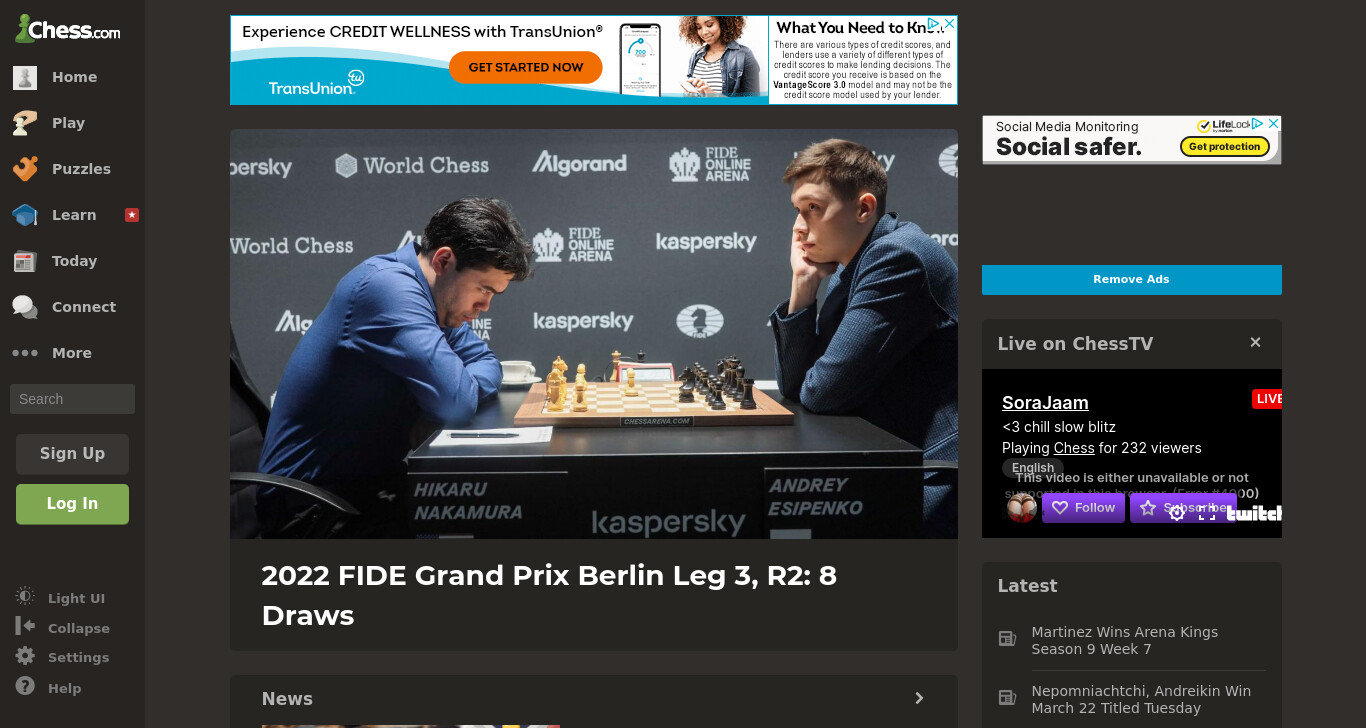Open the Martinez Wins Arena Kings article

pos(1125,641)
